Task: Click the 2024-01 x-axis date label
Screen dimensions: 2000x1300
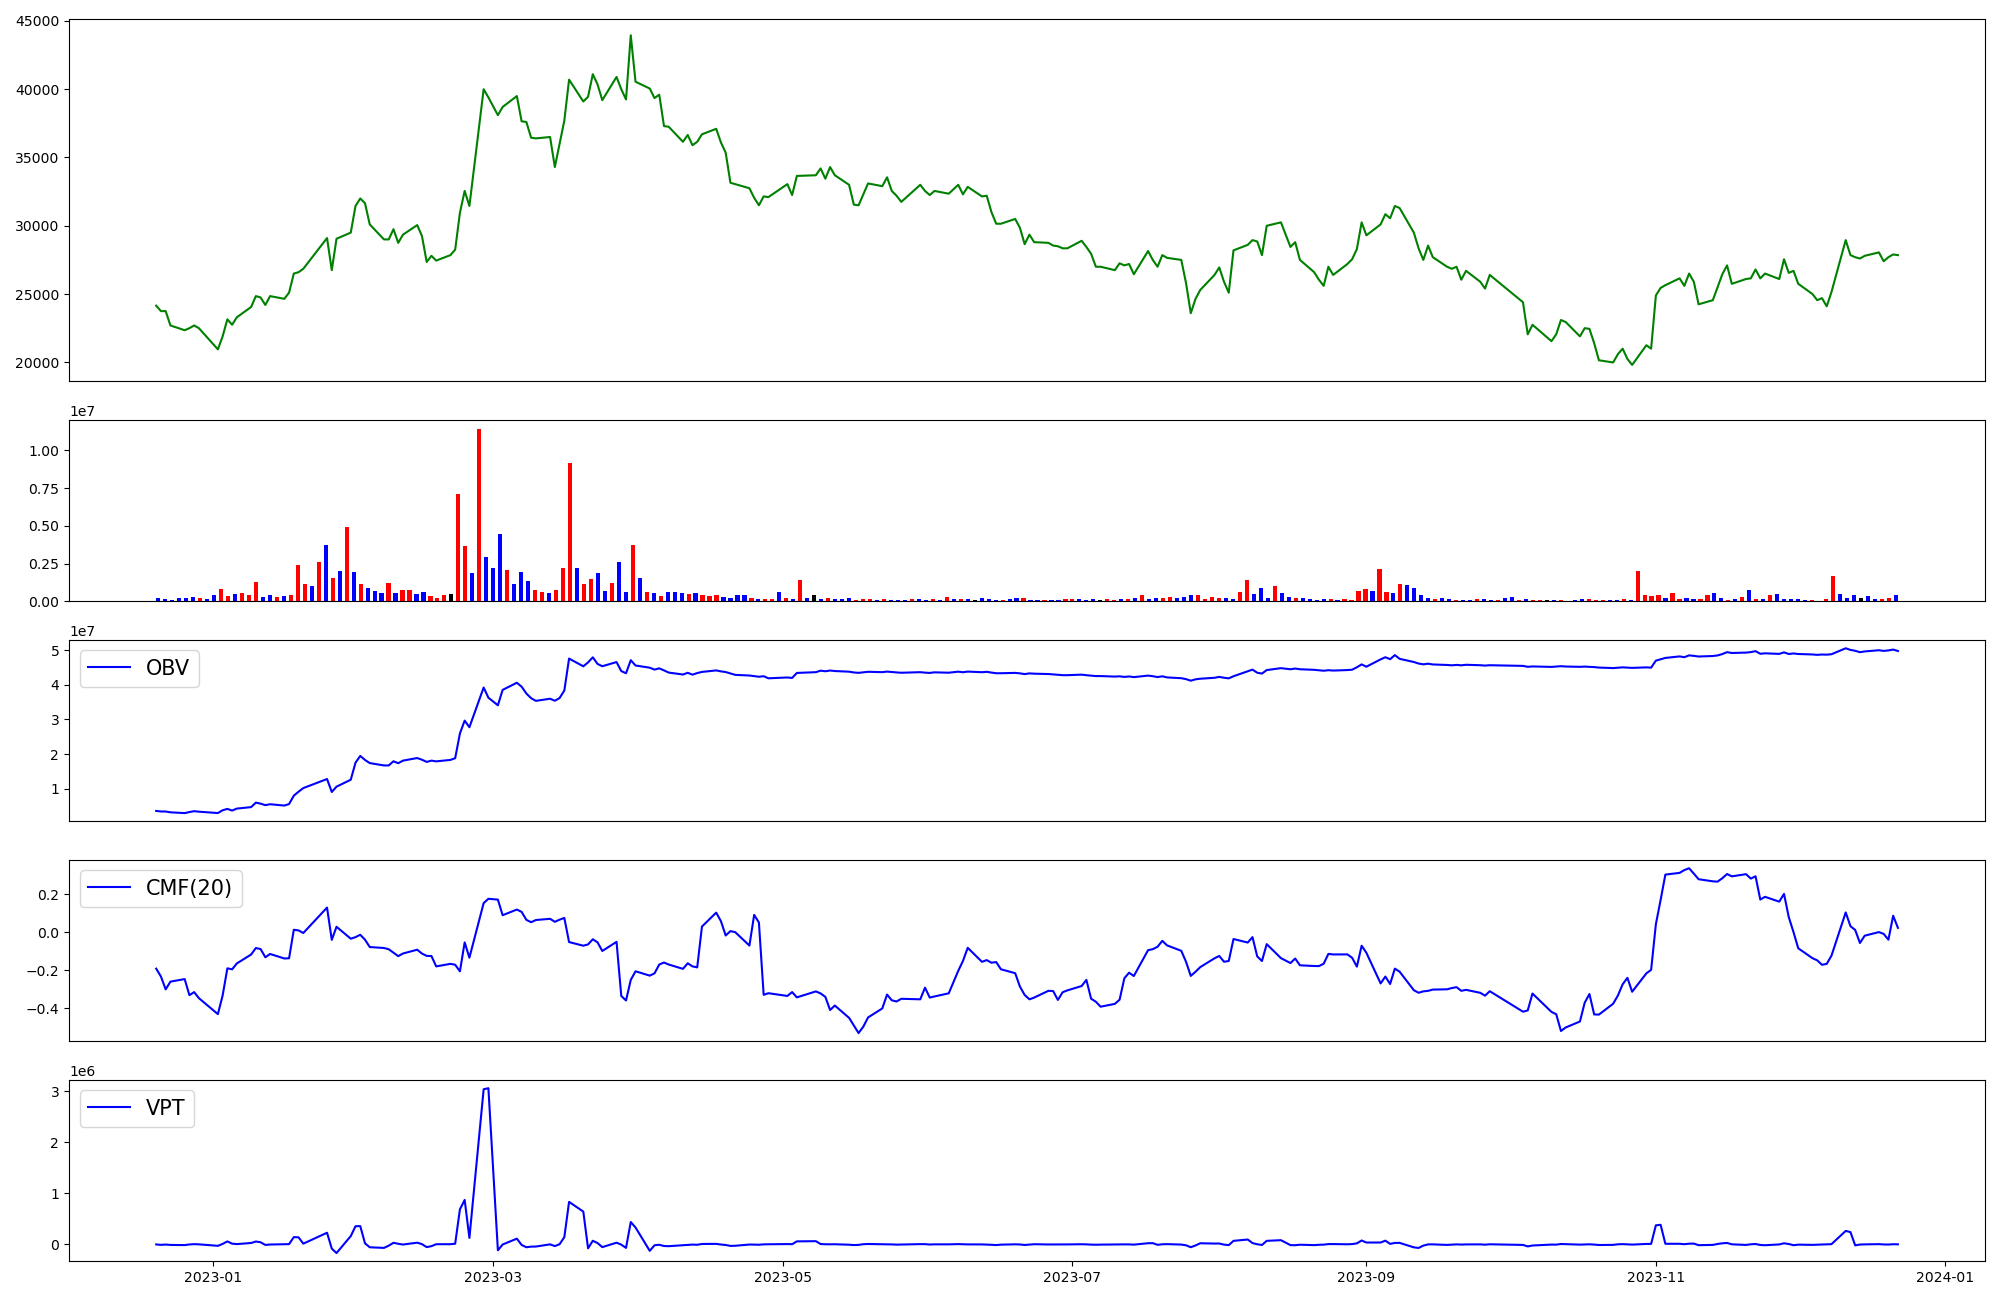Action: coord(1945,1277)
